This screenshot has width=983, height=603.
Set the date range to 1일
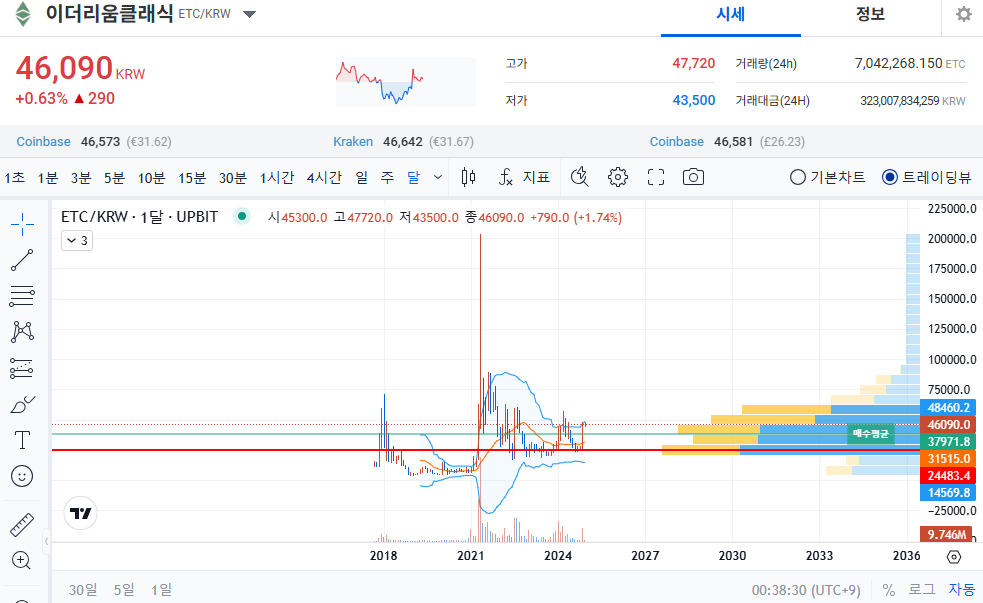(x=161, y=590)
